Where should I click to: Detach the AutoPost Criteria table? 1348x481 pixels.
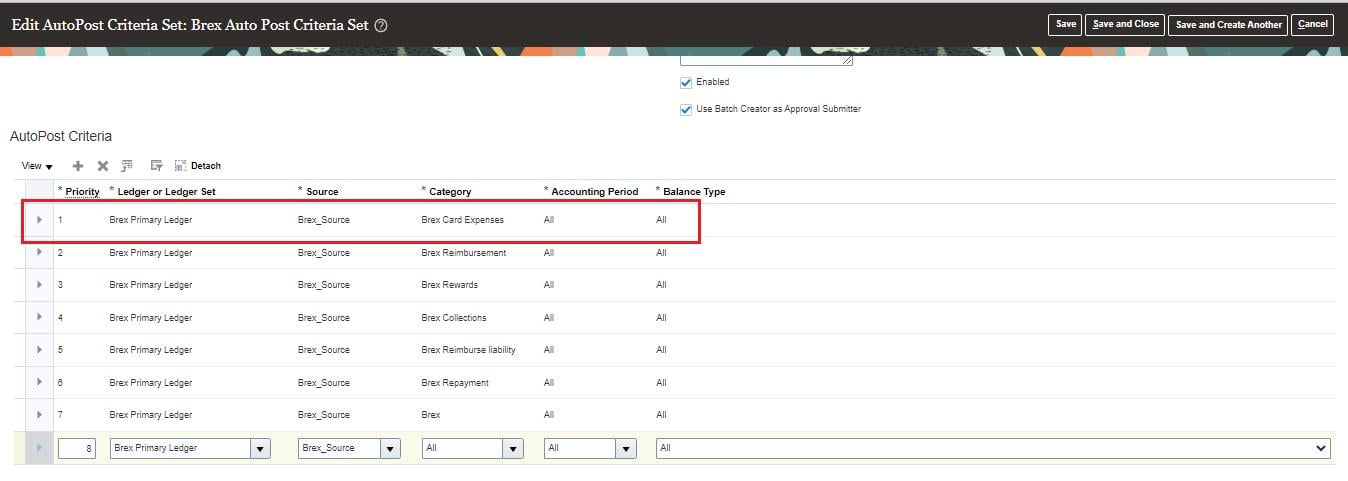click(198, 166)
